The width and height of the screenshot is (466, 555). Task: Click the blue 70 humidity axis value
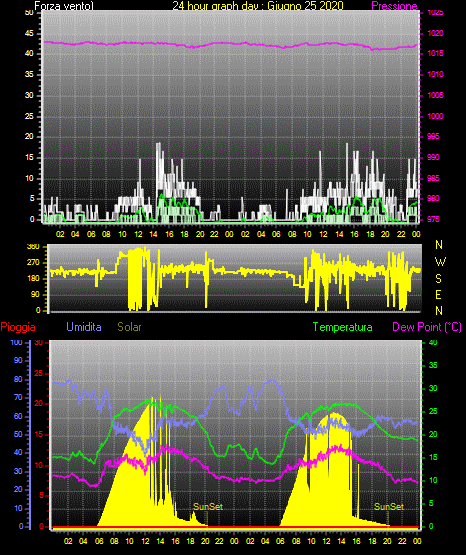pos(18,397)
